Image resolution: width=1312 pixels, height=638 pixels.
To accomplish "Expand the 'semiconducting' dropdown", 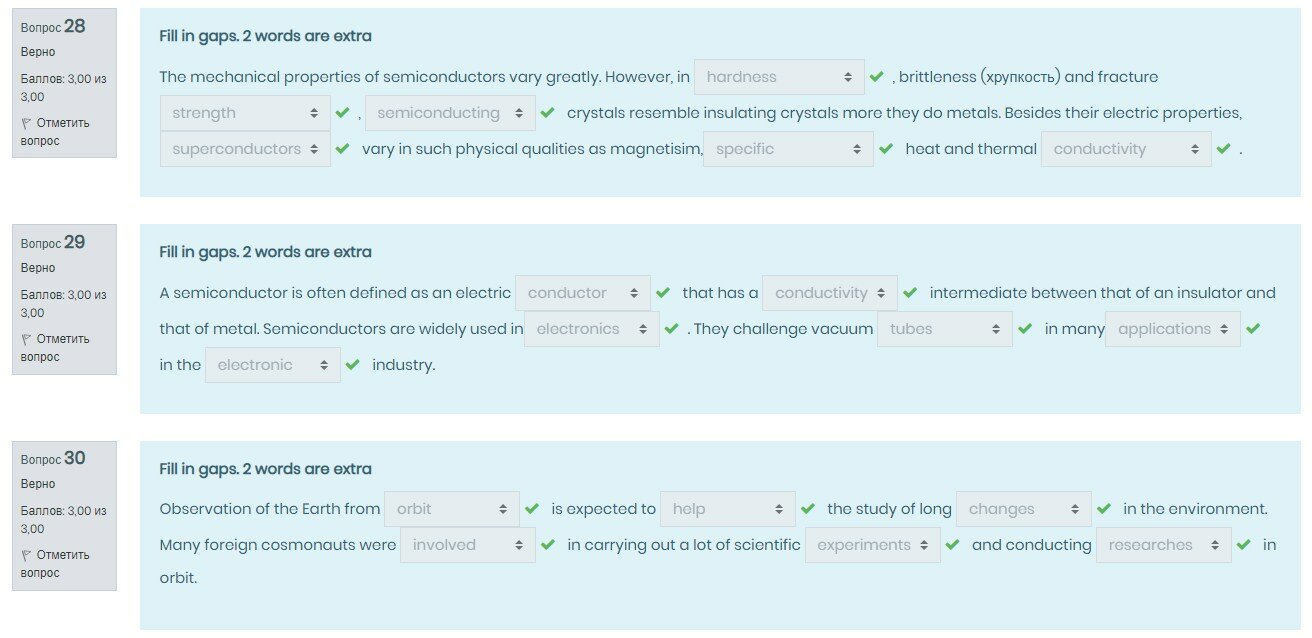I will click(x=450, y=113).
